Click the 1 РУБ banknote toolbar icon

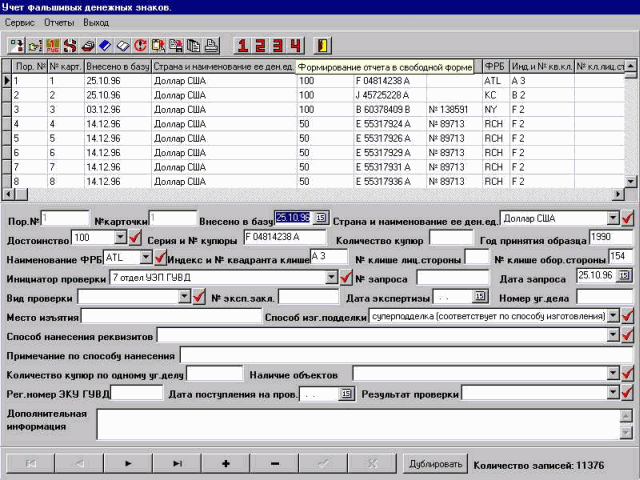click(x=52, y=45)
